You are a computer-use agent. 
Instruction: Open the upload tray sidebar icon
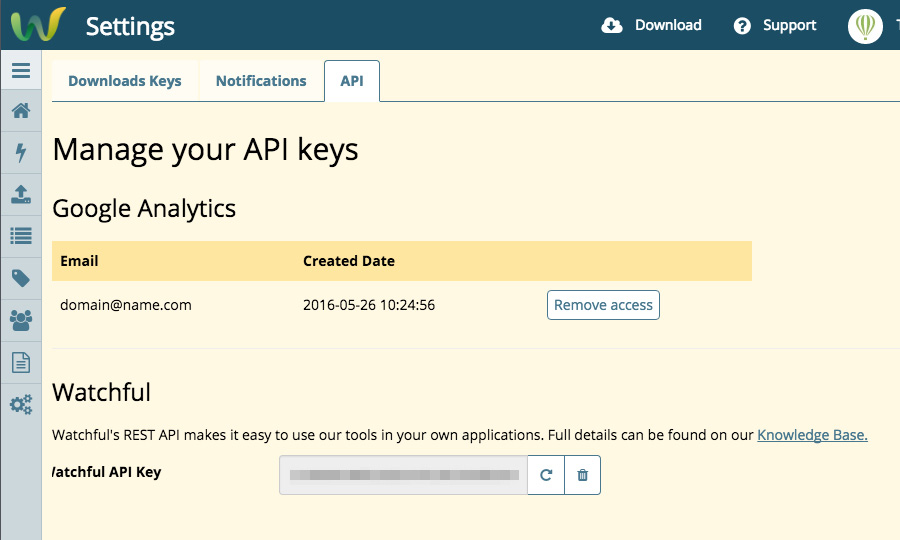click(x=21, y=195)
